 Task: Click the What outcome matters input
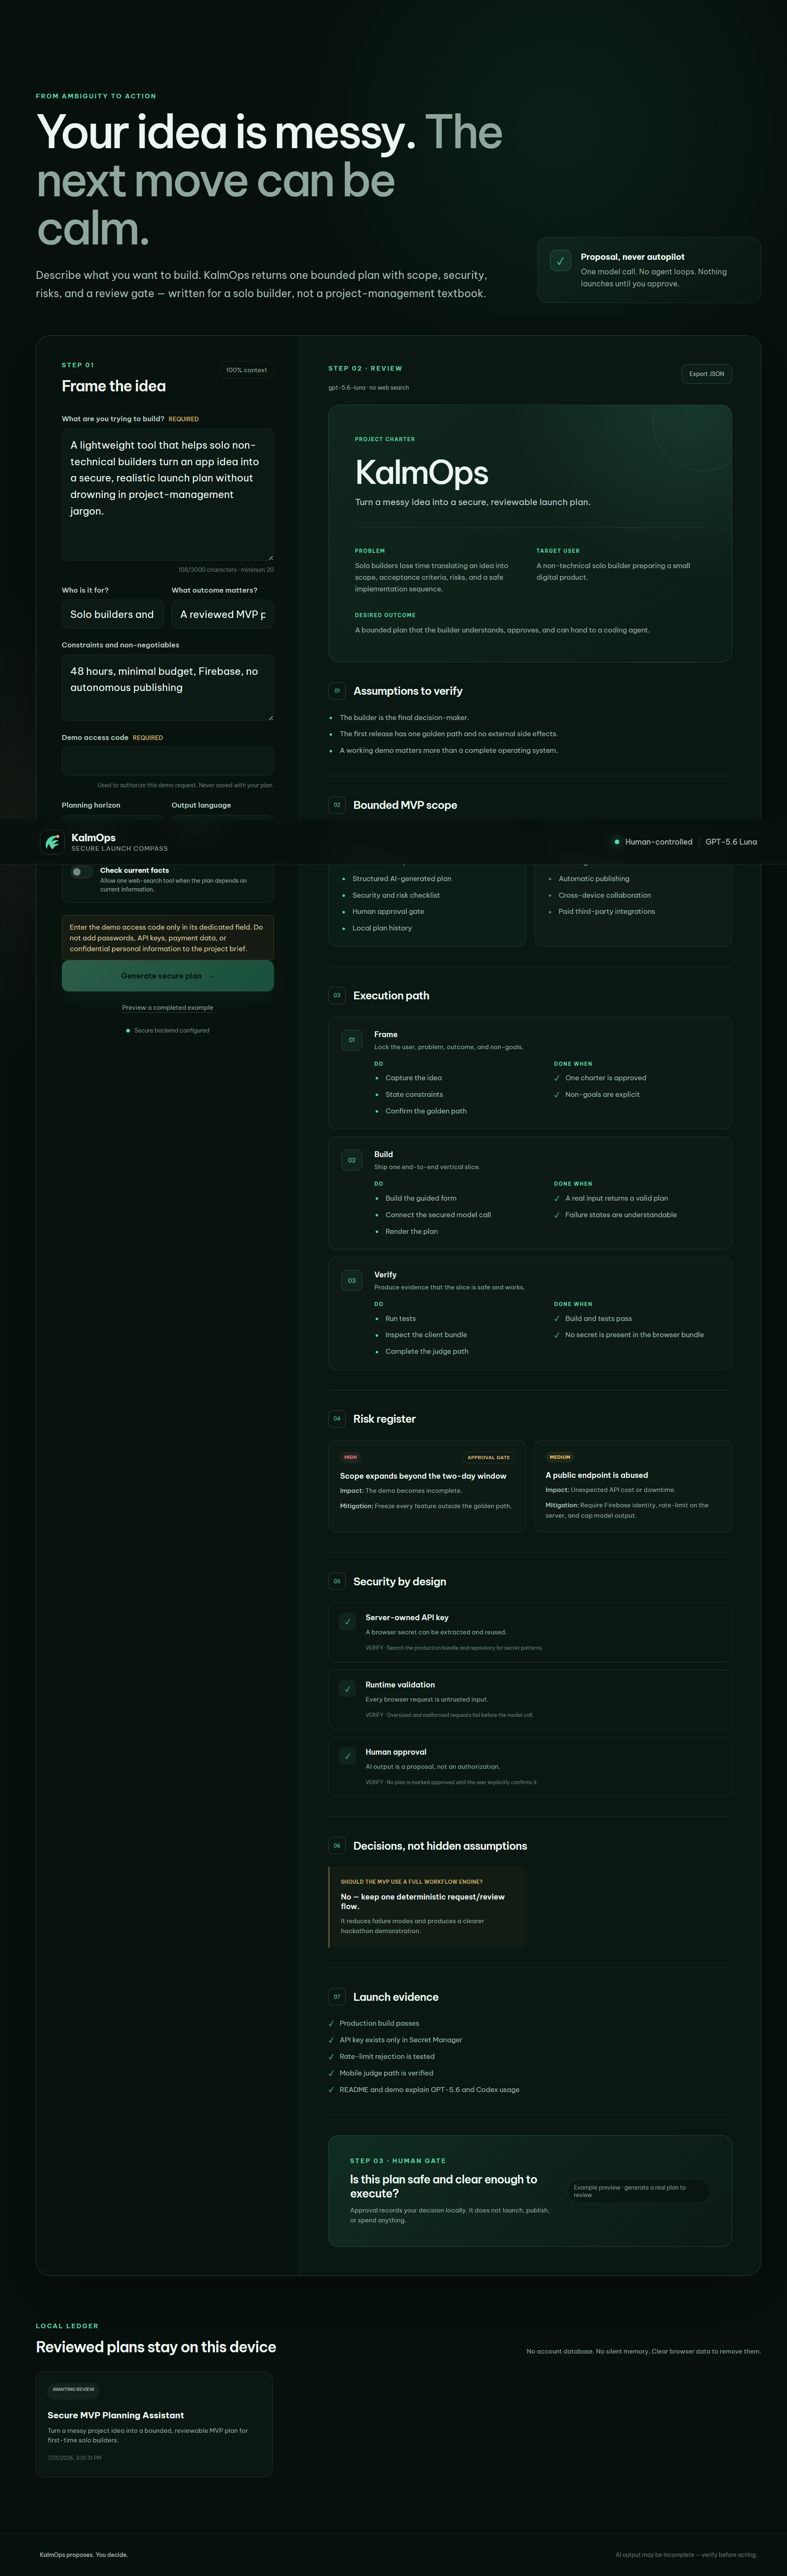coord(223,614)
